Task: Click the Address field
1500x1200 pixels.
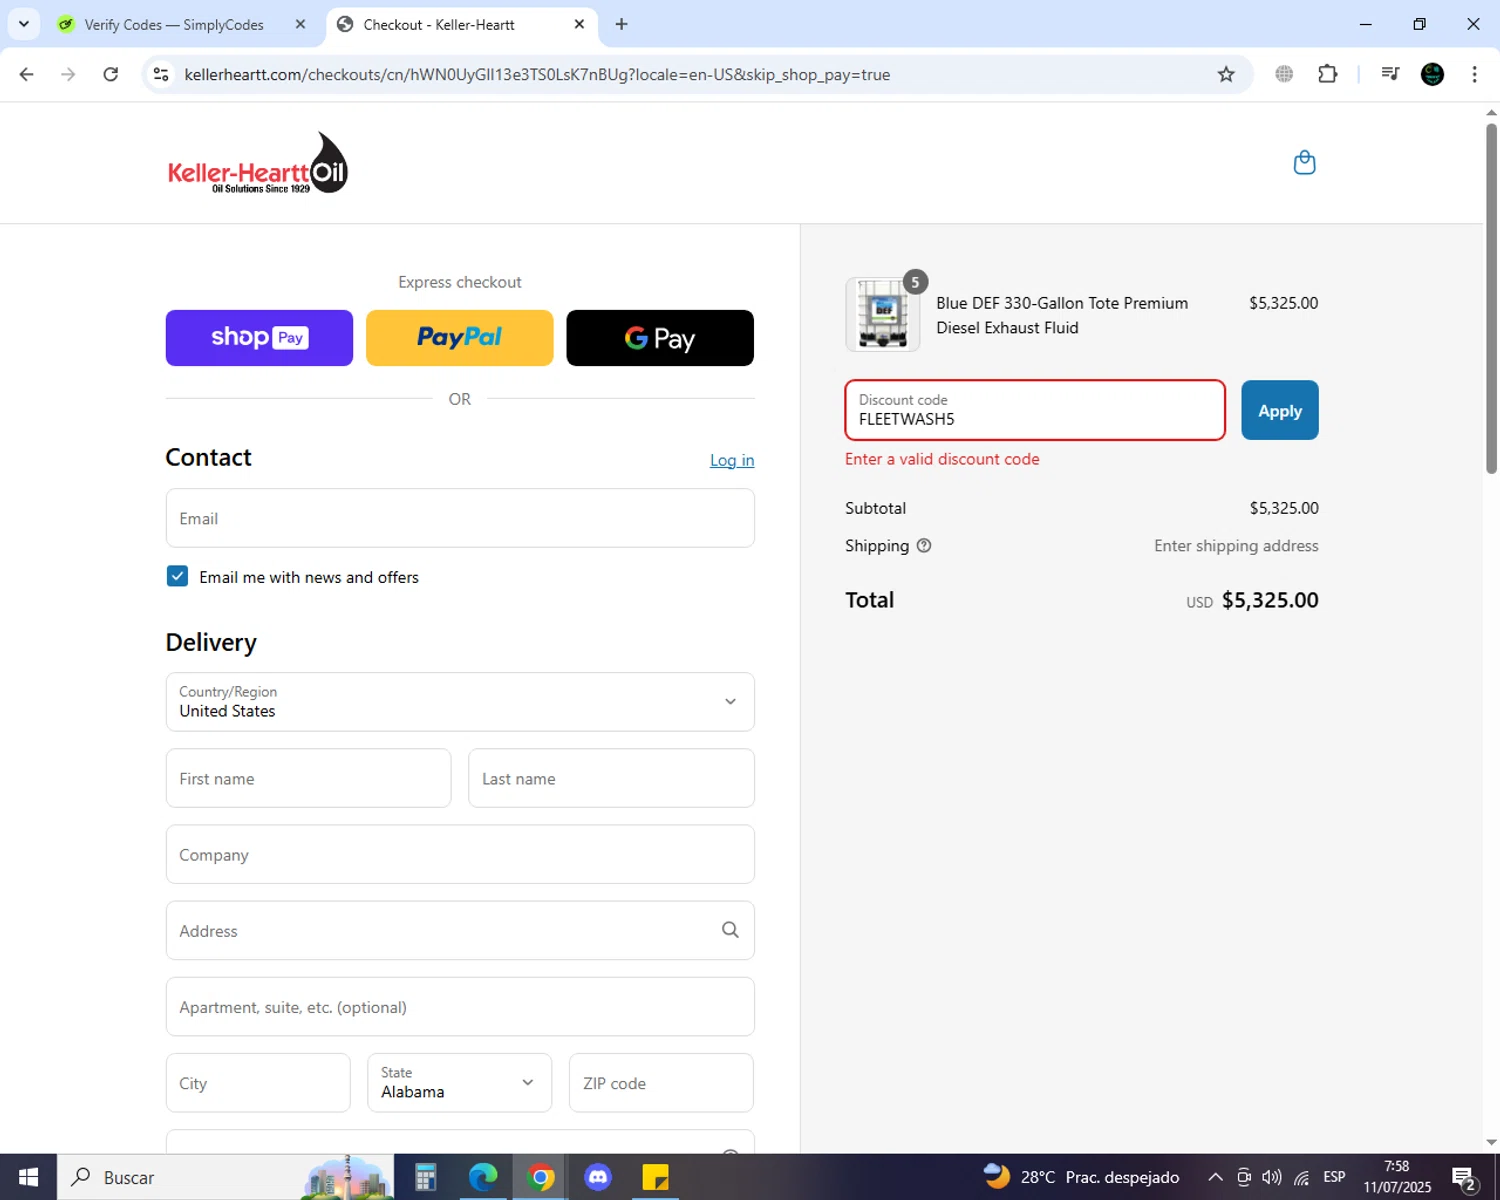Action: click(x=460, y=930)
